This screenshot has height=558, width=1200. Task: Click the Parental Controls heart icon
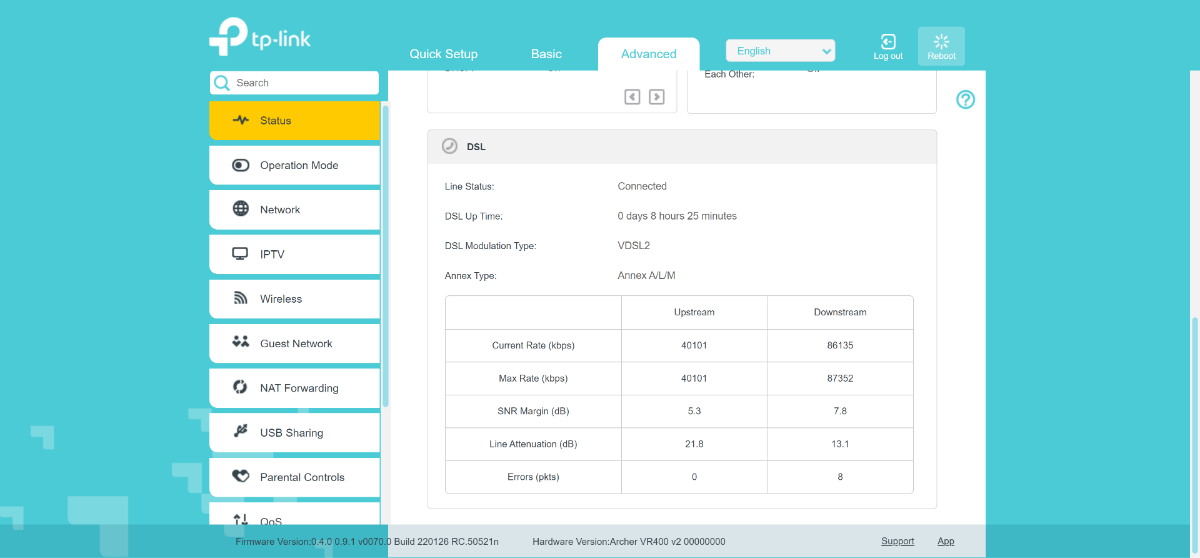pyautogui.click(x=240, y=477)
